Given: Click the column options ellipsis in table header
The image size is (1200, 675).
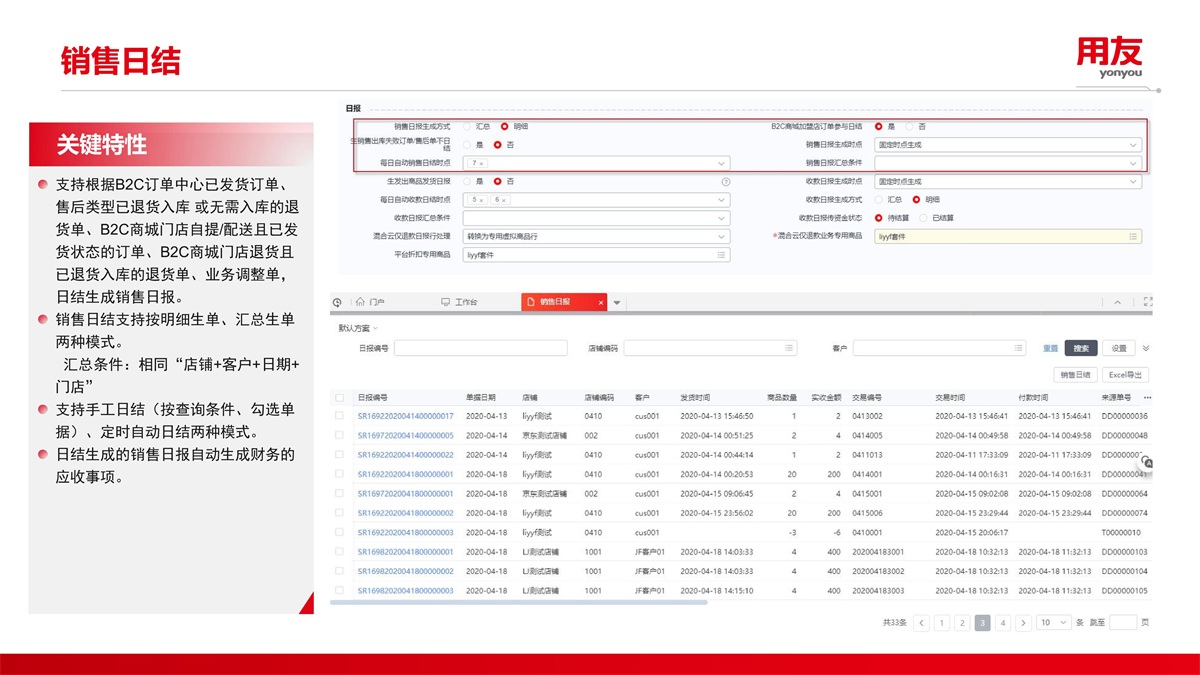Looking at the screenshot, I should coord(1145,397).
